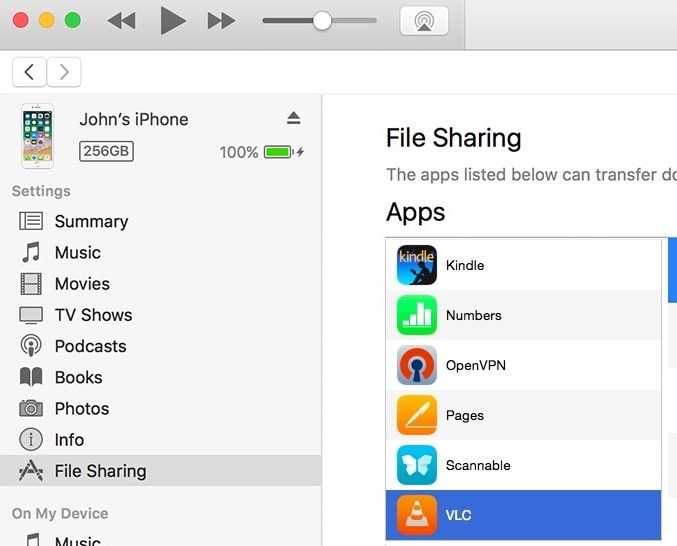Screen dimensions: 677x546
Task: Skip back with the rewind button
Action: click(121, 21)
